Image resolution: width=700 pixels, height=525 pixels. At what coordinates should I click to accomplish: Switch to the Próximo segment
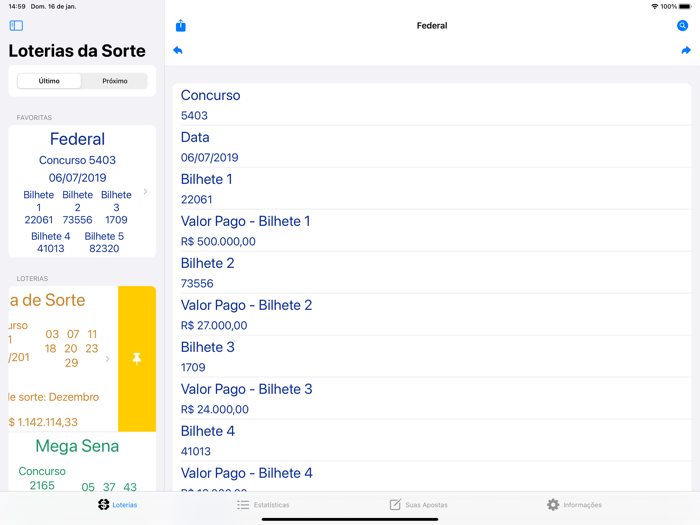[x=115, y=81]
